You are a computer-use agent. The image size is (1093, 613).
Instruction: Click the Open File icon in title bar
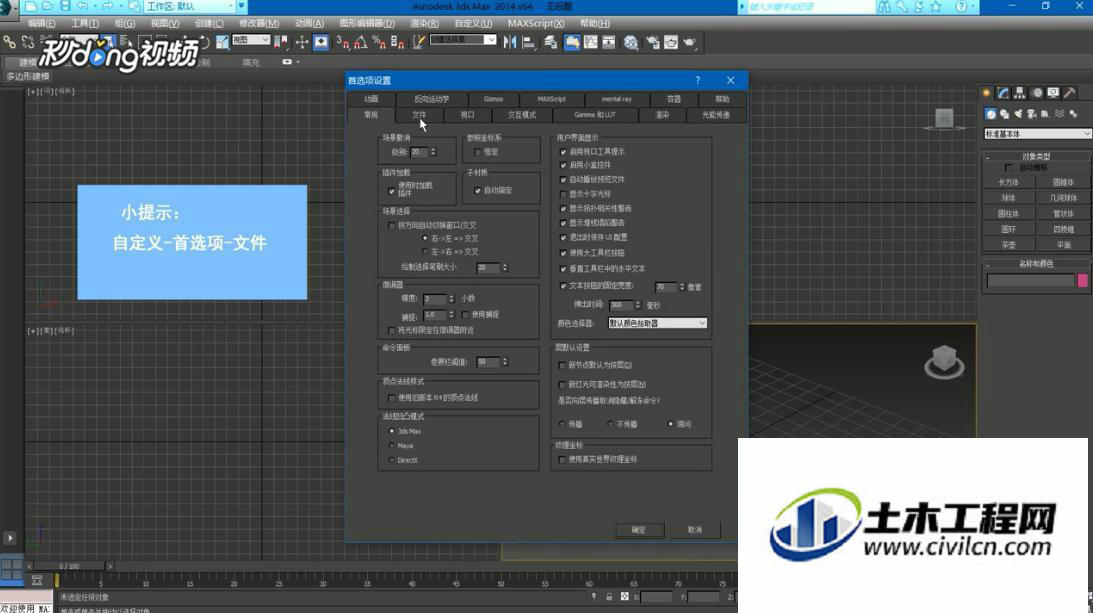point(47,6)
